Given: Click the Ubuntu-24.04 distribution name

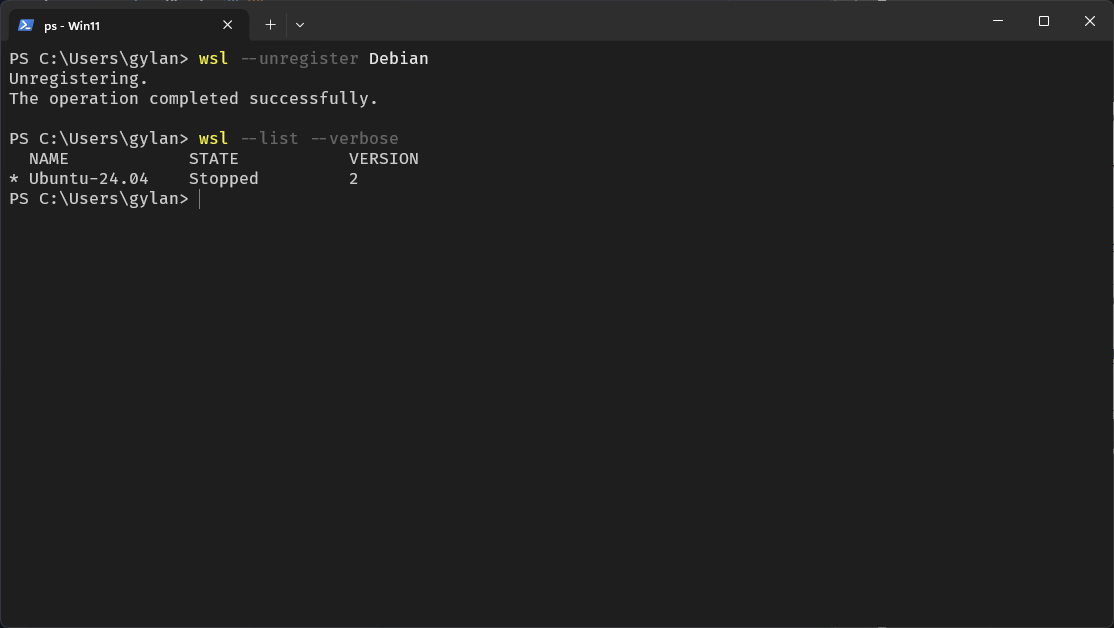Looking at the screenshot, I should click(88, 179).
